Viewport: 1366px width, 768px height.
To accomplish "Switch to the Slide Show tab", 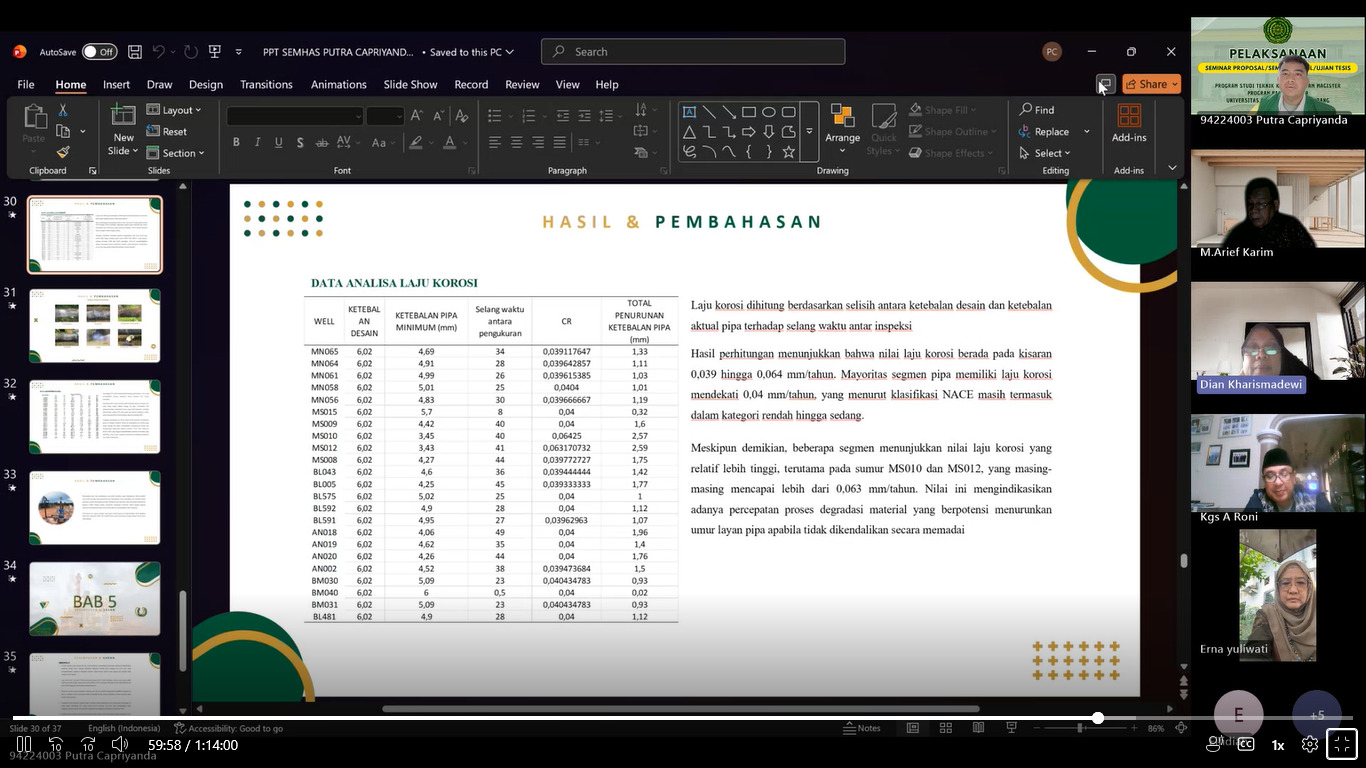I will click(410, 85).
